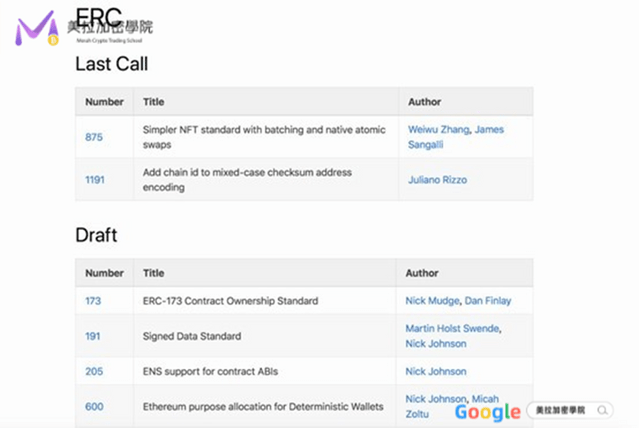The image size is (639, 428).
Task: Click the Google logo
Action: tap(487, 411)
